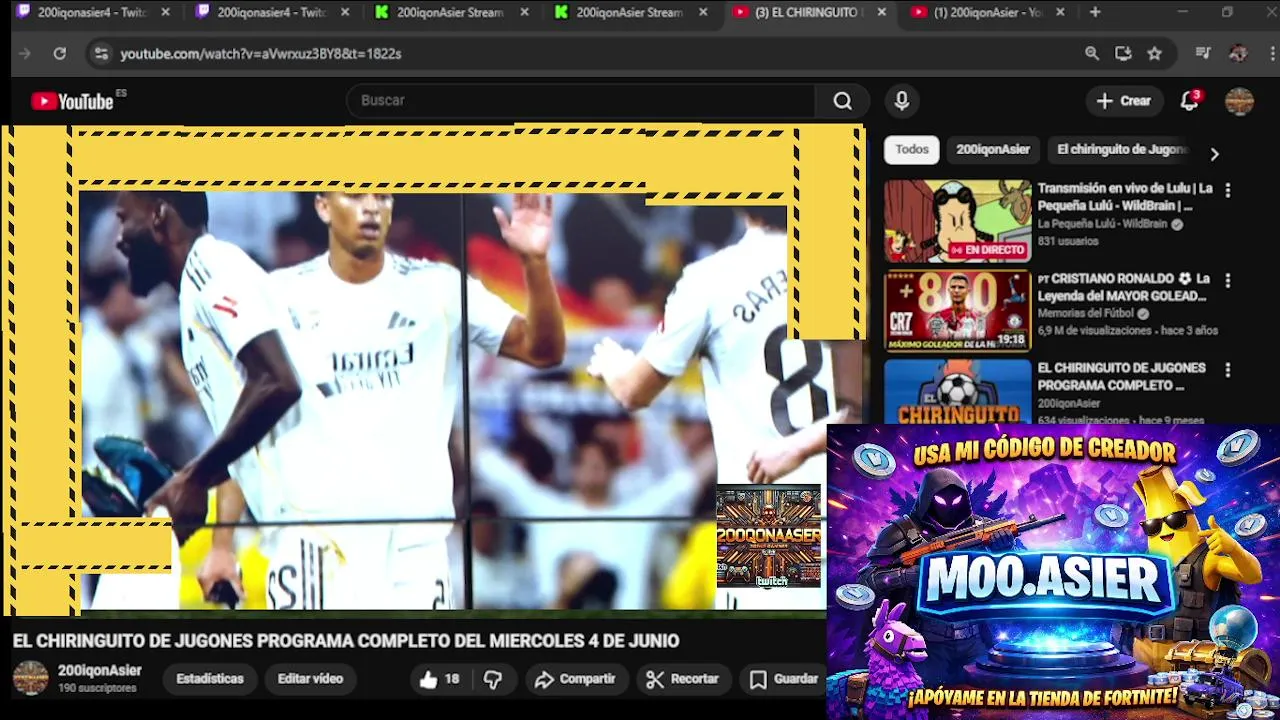Click the Crear button
The height and width of the screenshot is (720, 1280).
click(x=1124, y=101)
